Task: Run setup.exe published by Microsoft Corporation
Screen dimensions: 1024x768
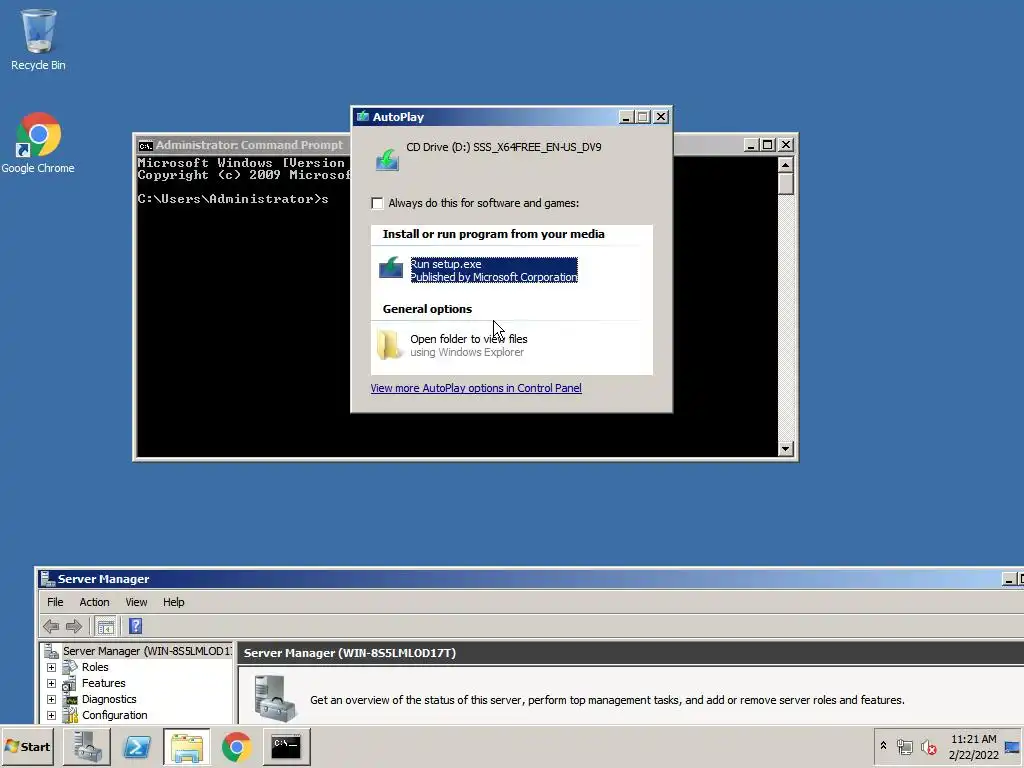Action: (x=494, y=270)
